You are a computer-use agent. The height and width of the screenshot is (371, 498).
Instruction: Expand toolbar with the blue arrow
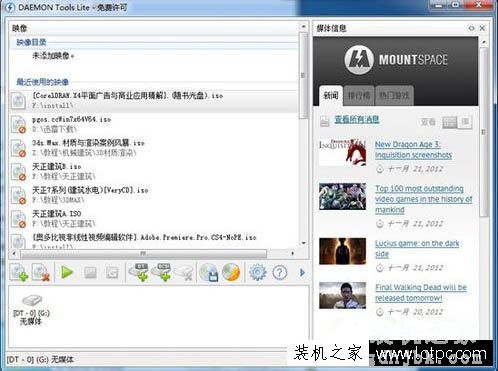pos(302,273)
